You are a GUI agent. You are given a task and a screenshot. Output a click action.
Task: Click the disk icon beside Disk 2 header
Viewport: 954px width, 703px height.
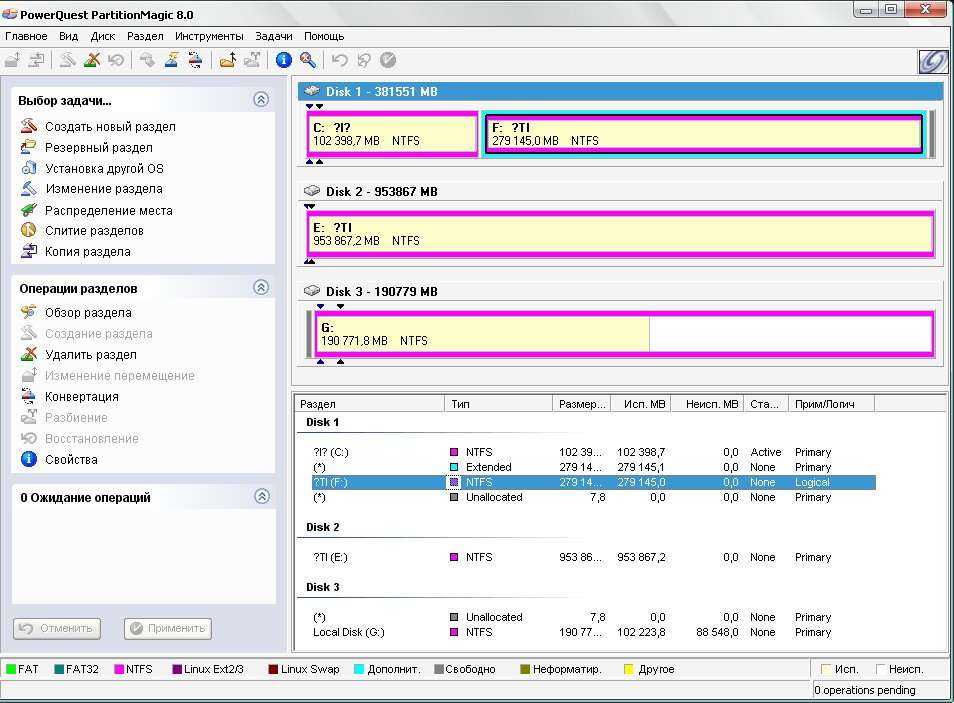coord(312,191)
